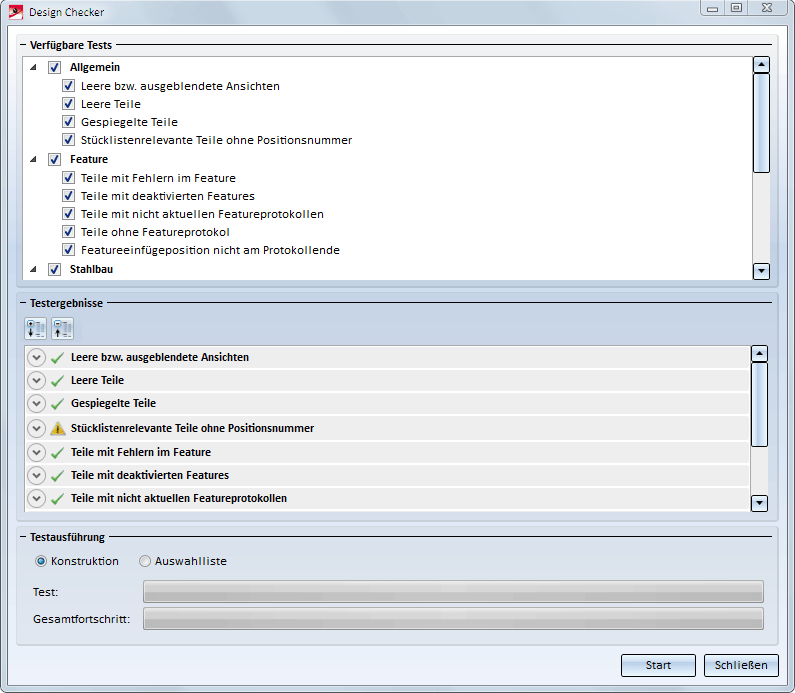Collapse the Stahlbau tree node
Screen dimensions: 795x693
pos(33,269)
